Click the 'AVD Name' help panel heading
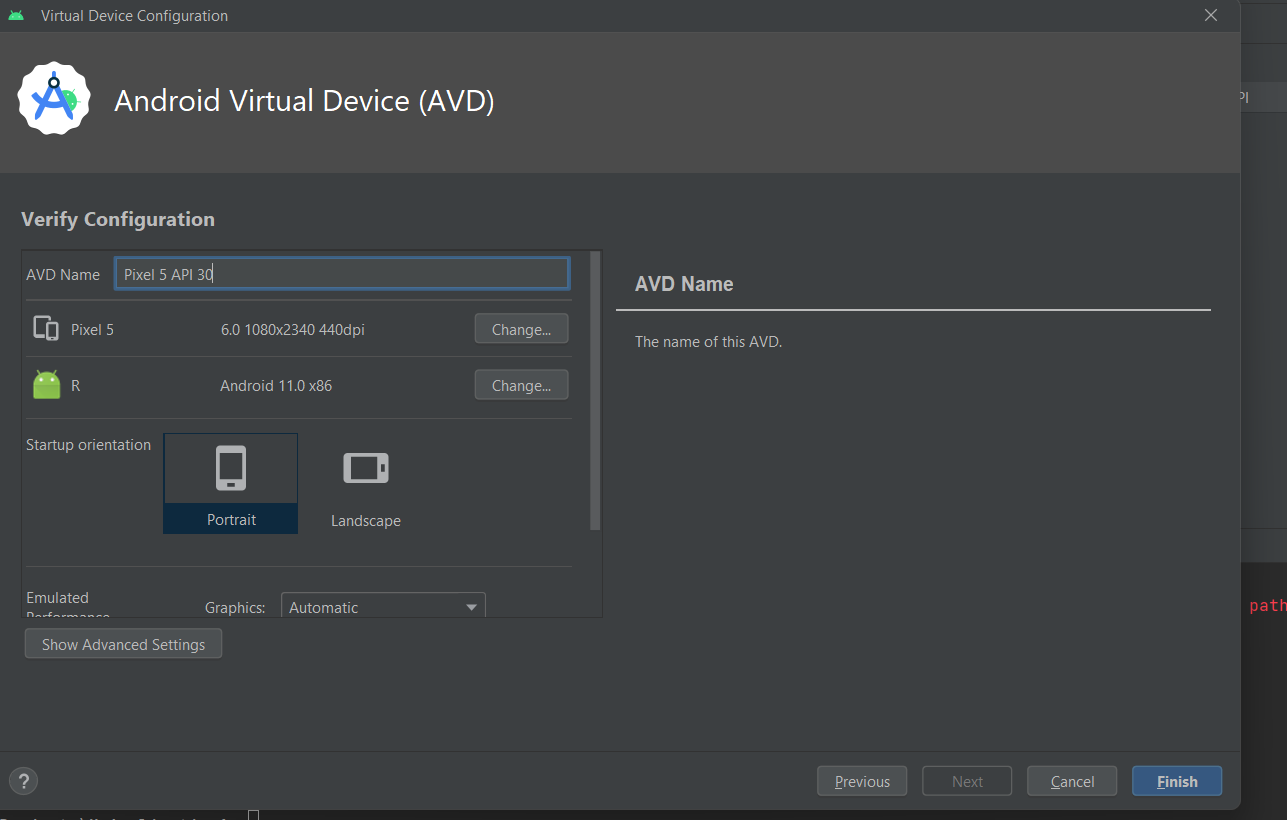 coord(684,284)
